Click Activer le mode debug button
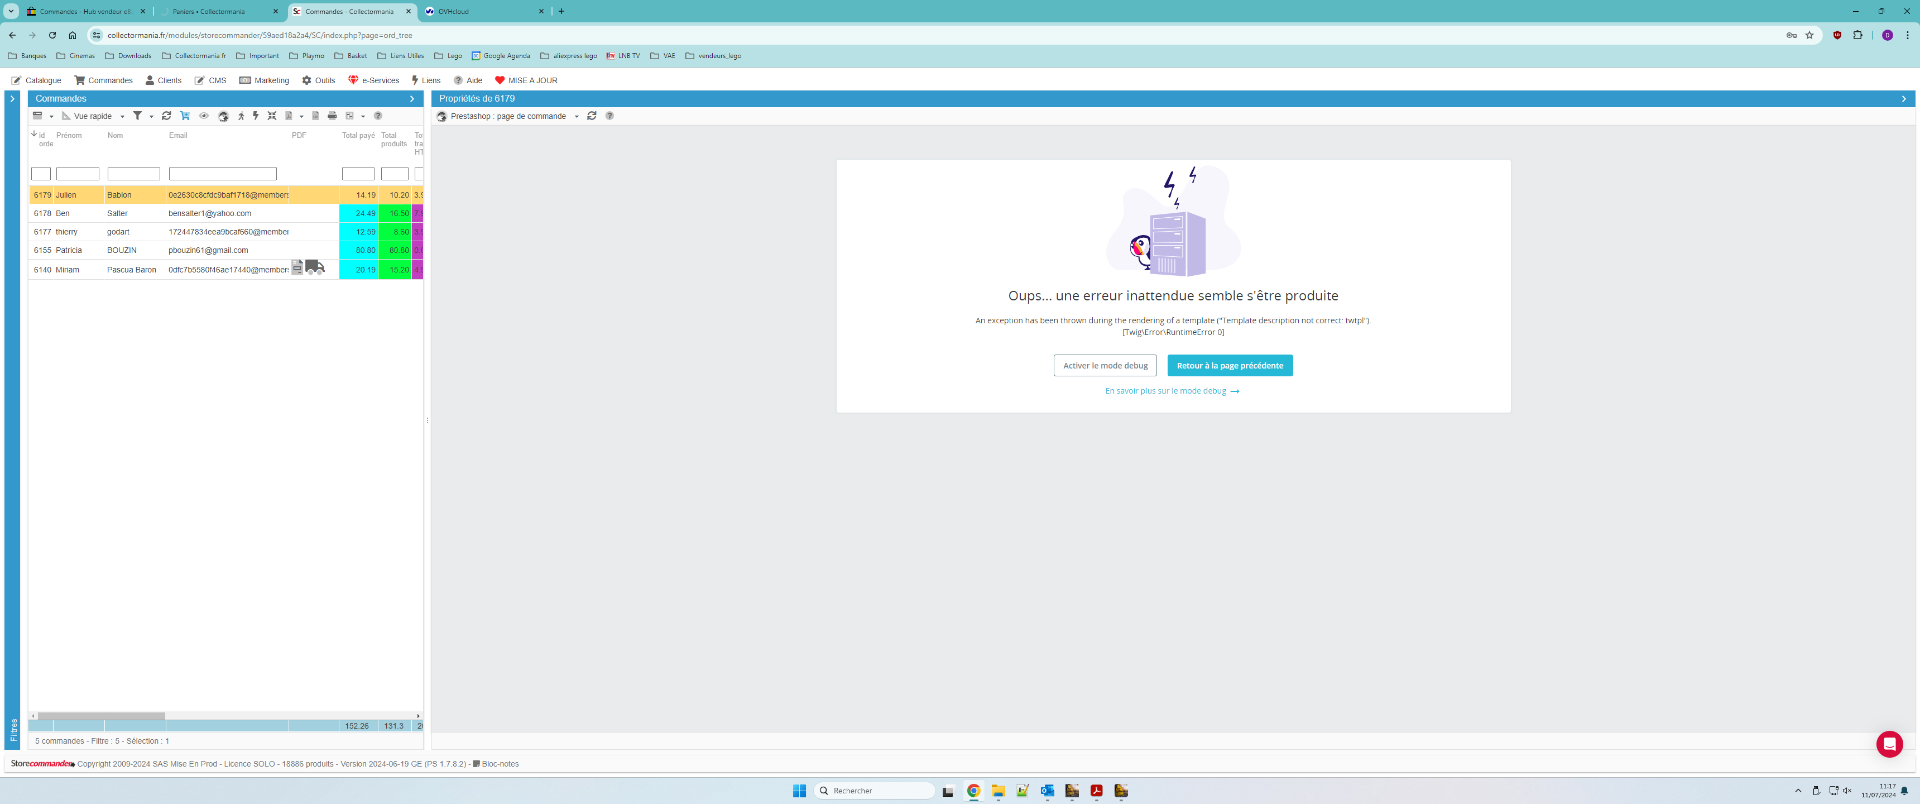This screenshot has width=1920, height=804. (1105, 366)
